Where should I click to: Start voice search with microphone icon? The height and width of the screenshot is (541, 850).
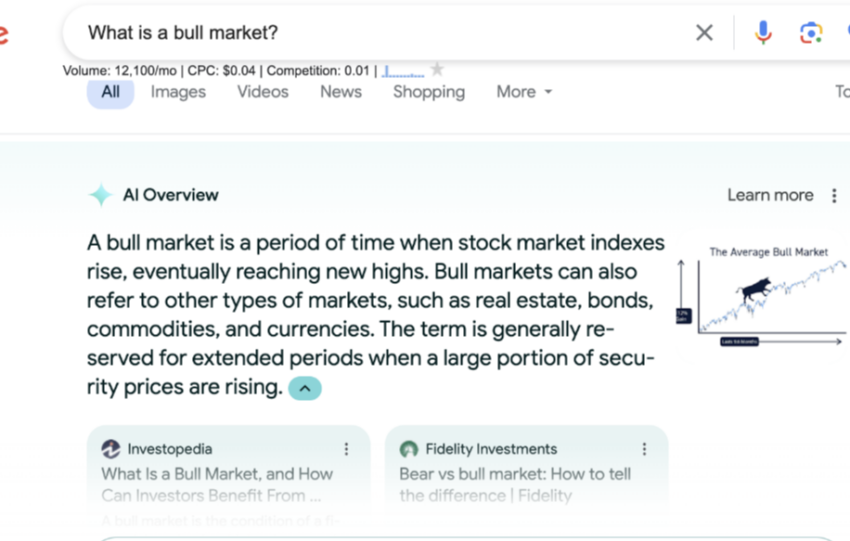click(763, 33)
